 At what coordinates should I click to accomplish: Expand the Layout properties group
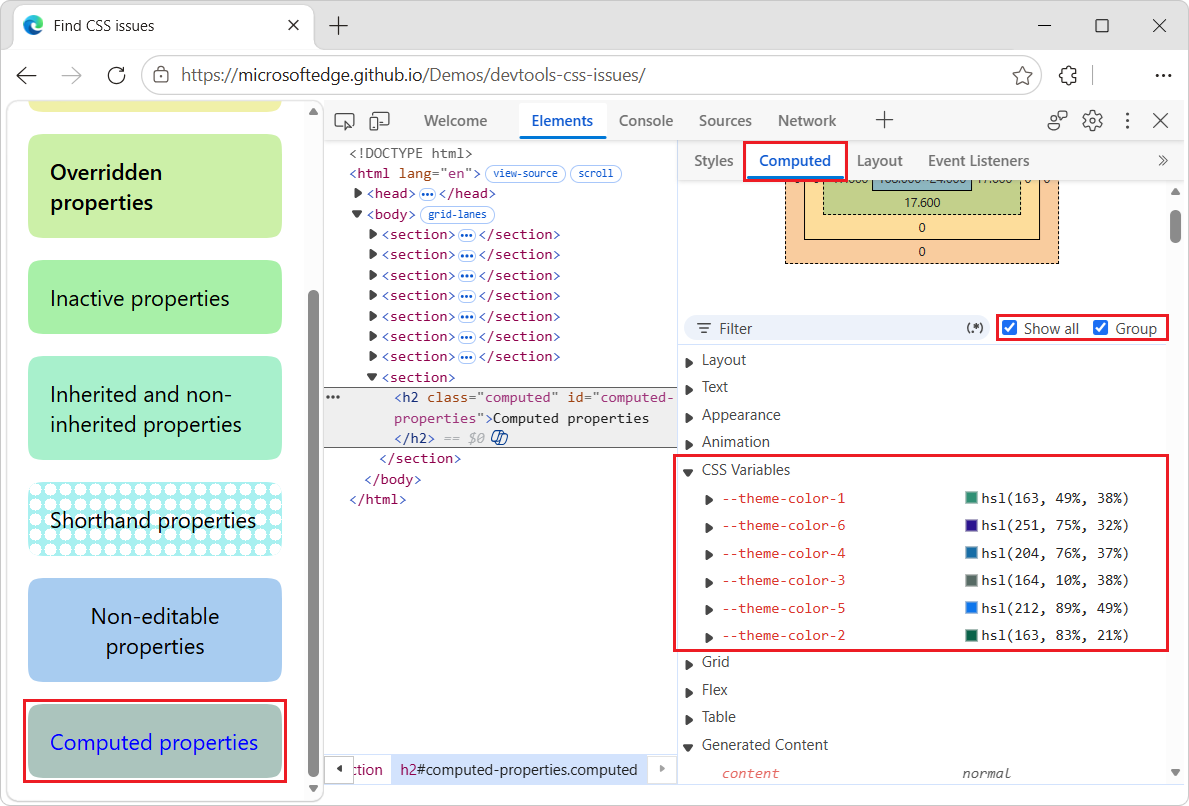[x=689, y=362]
